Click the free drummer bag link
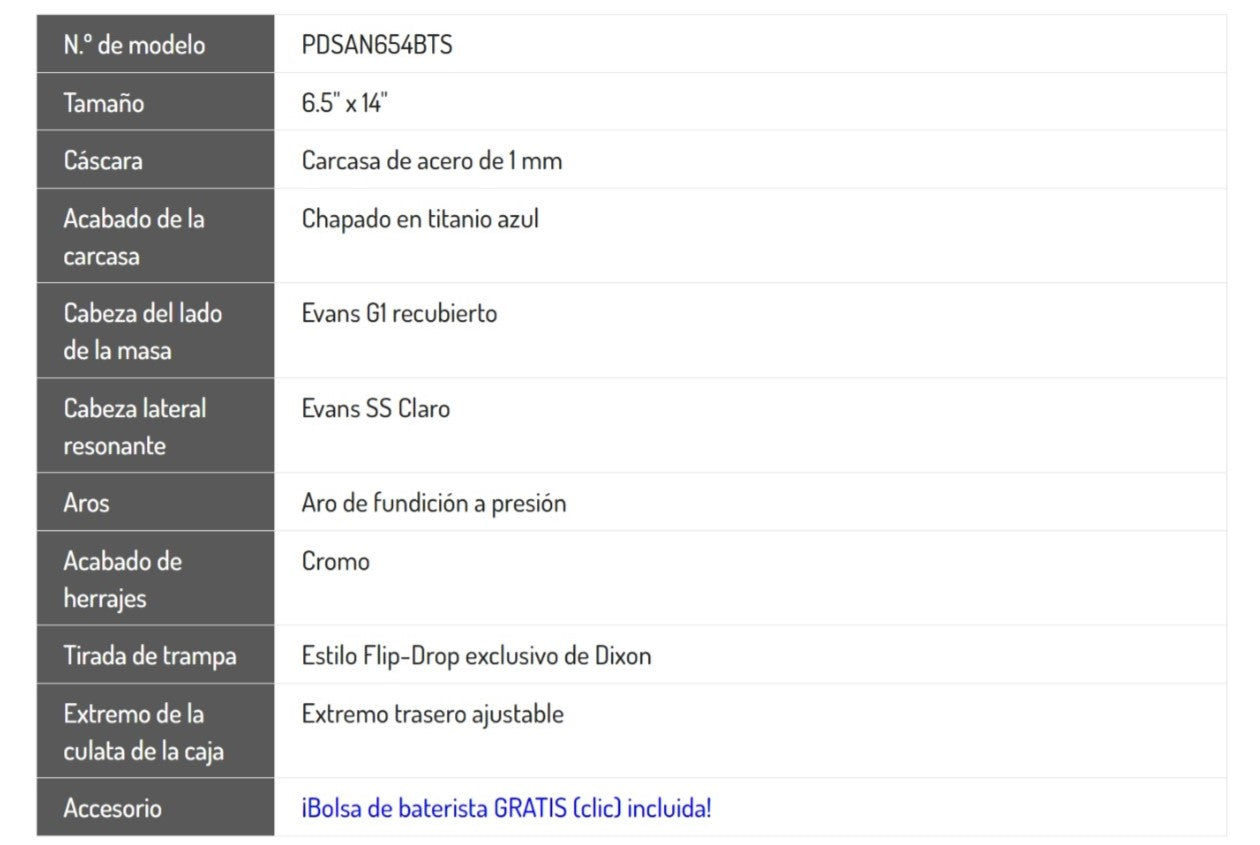This screenshot has height=845, width=1260. click(x=506, y=808)
